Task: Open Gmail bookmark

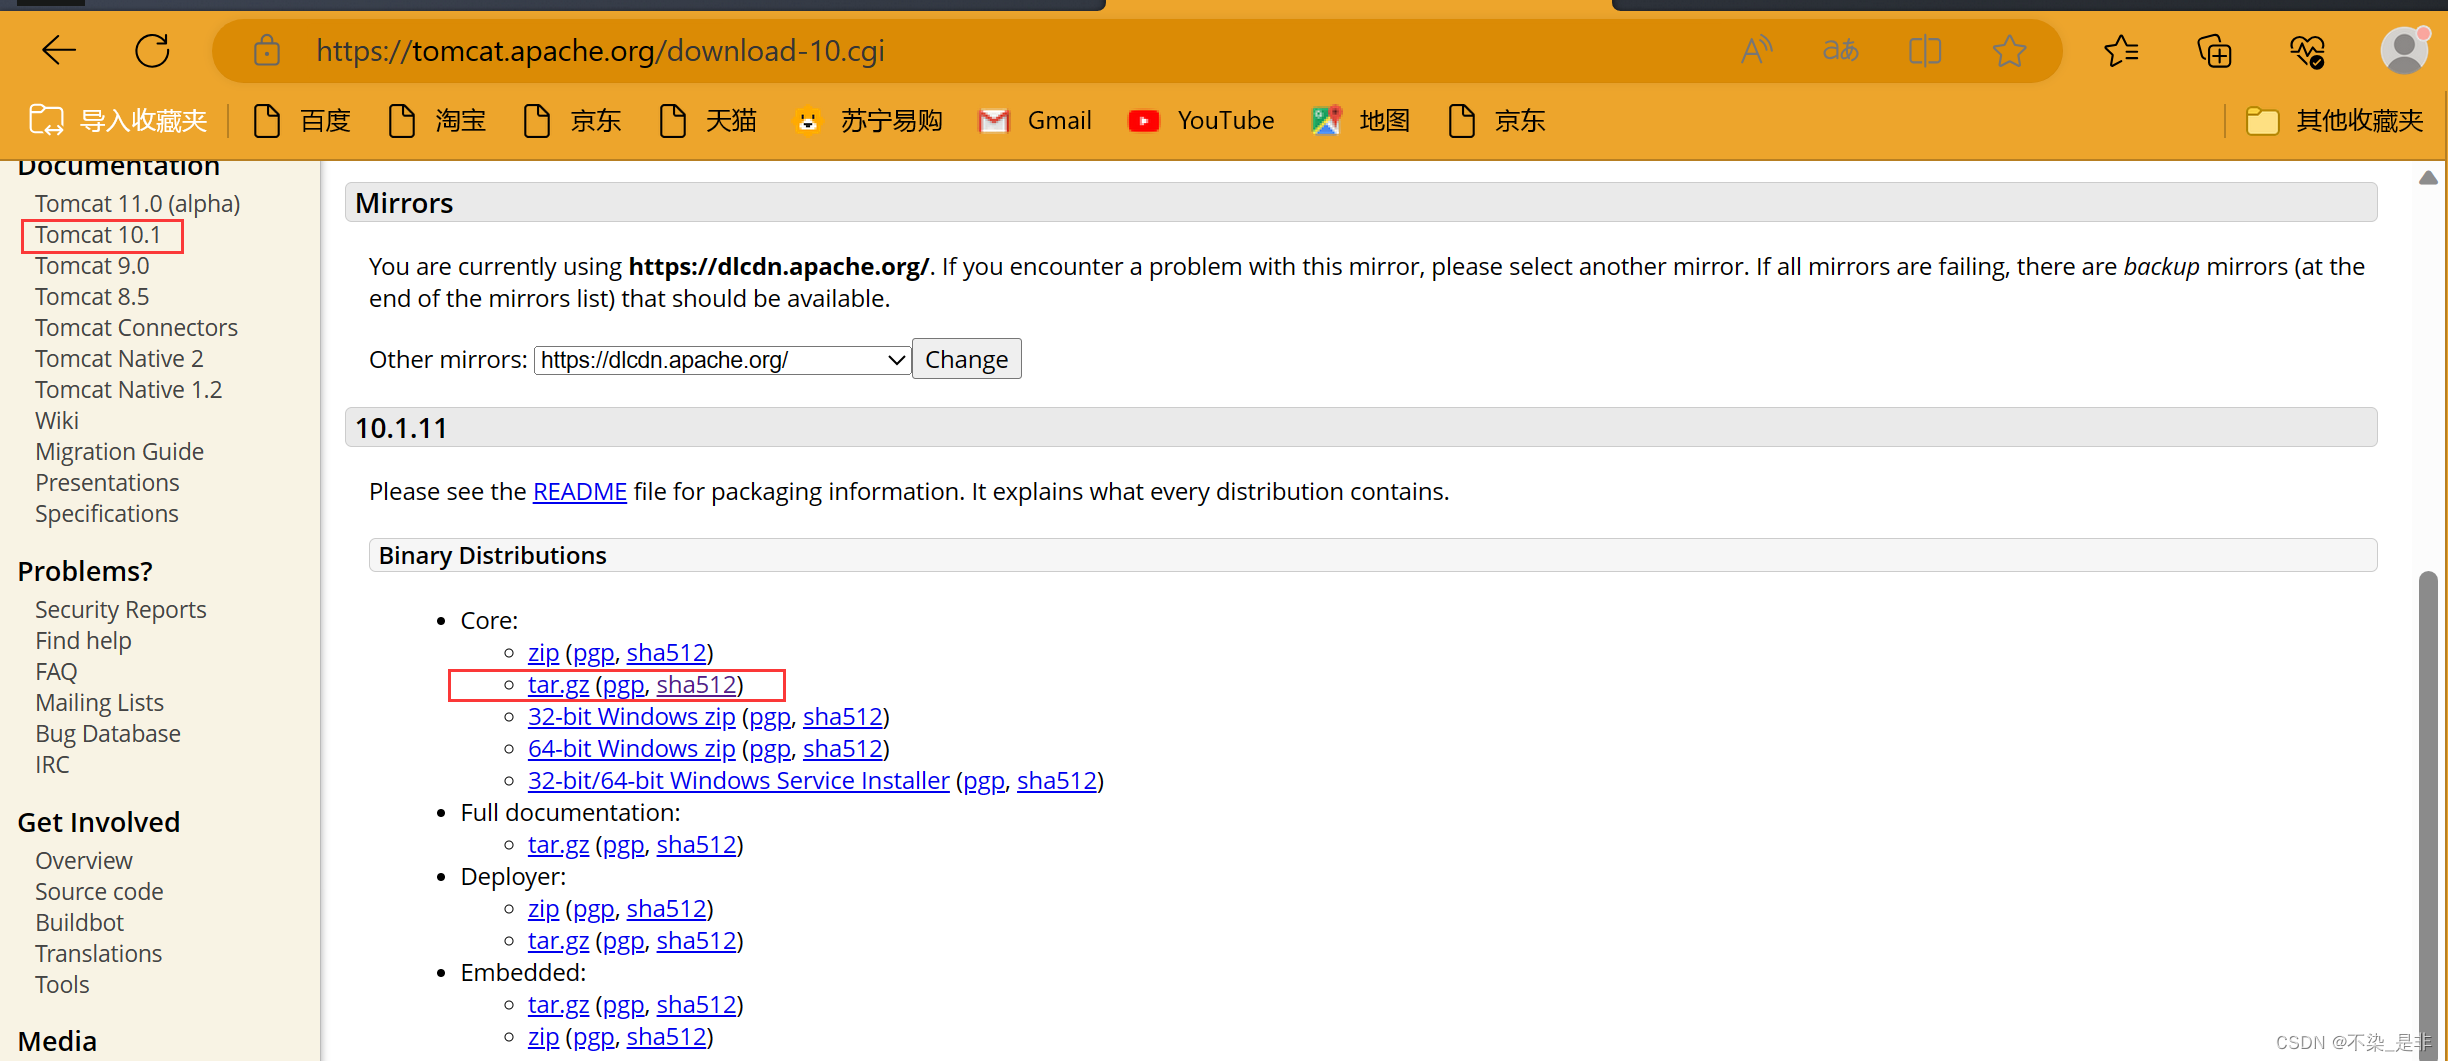Action: (x=1035, y=121)
